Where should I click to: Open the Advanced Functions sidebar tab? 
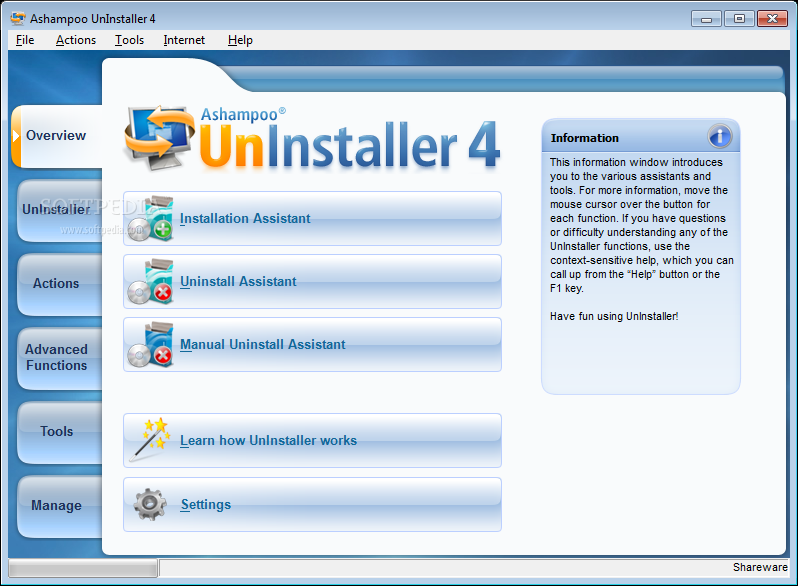click(x=60, y=357)
